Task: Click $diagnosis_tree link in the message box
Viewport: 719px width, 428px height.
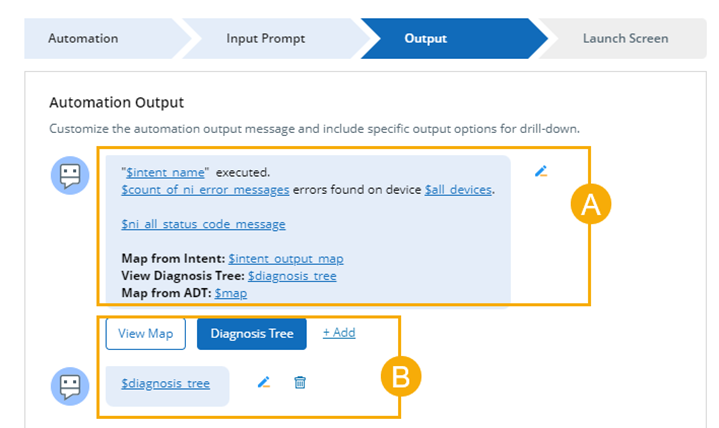Action: (292, 276)
